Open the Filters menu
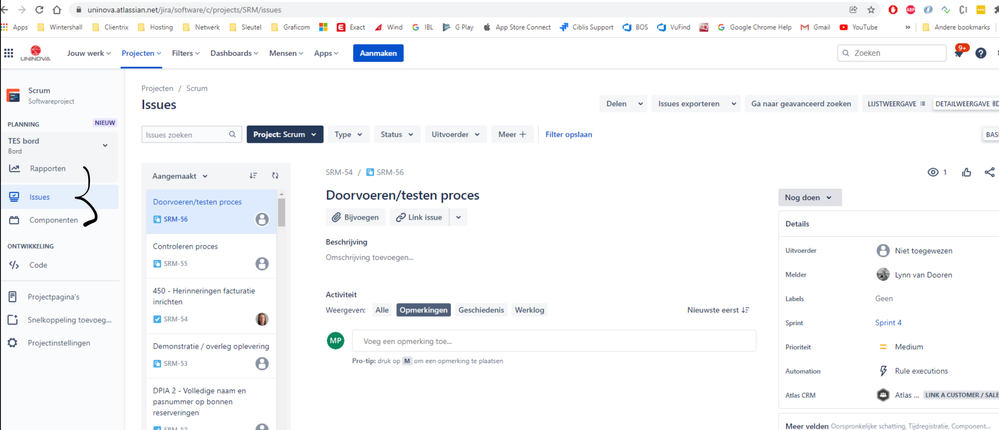The width and height of the screenshot is (999, 430). (186, 54)
